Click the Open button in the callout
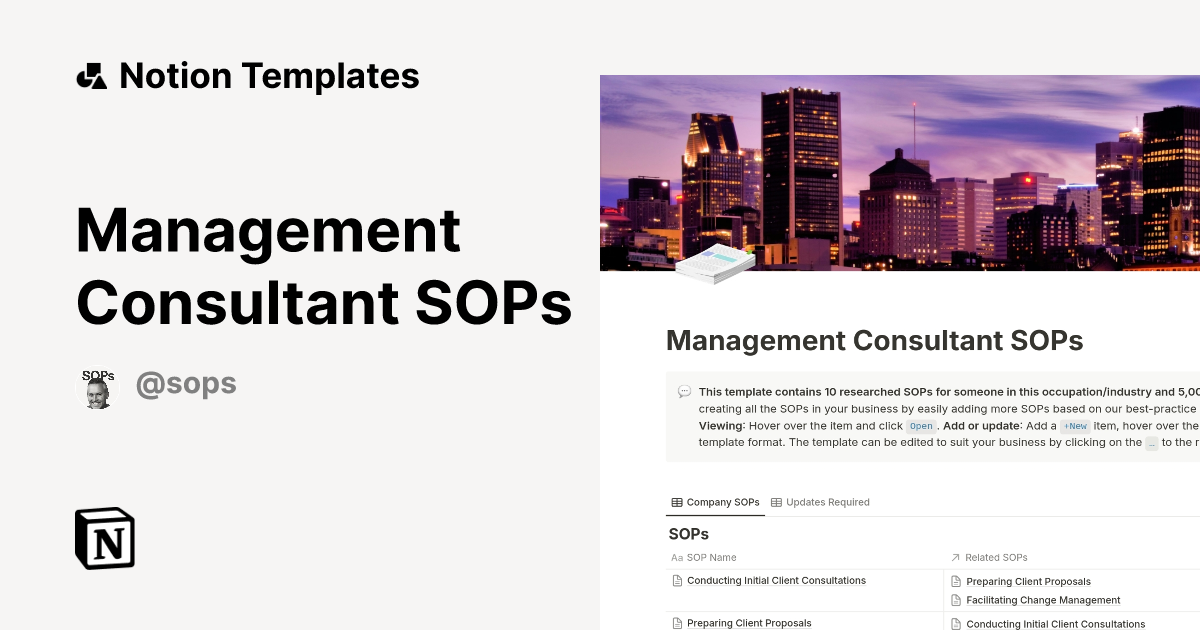1200x630 pixels. pos(920,426)
